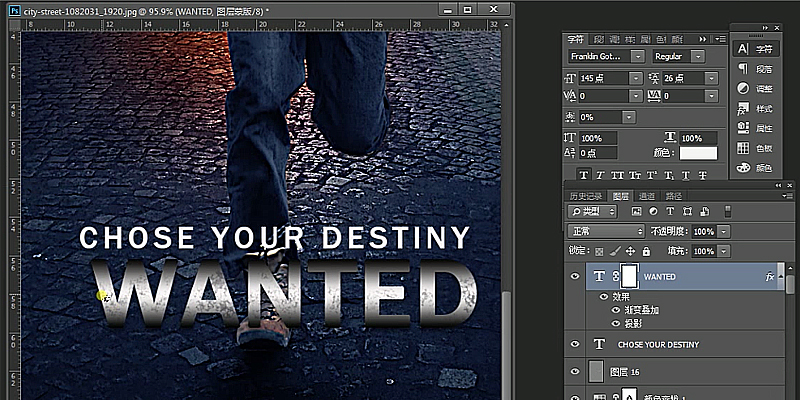Open the 145 点 font size dropdown
This screenshot has height=400, width=800.
pos(636,78)
